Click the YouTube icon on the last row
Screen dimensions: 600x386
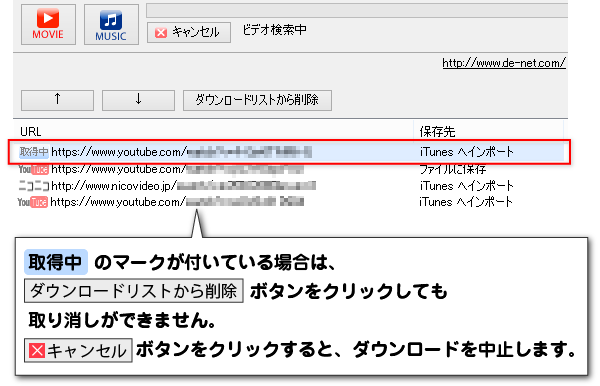tap(33, 202)
